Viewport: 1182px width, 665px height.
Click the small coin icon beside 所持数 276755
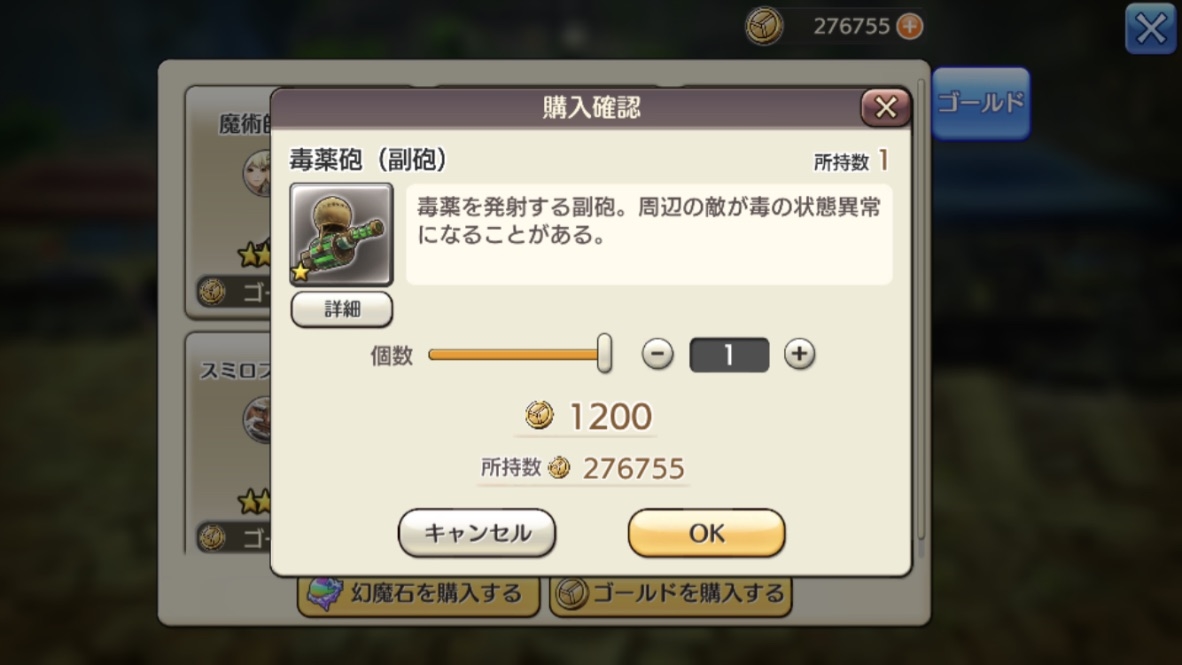[x=559, y=467]
